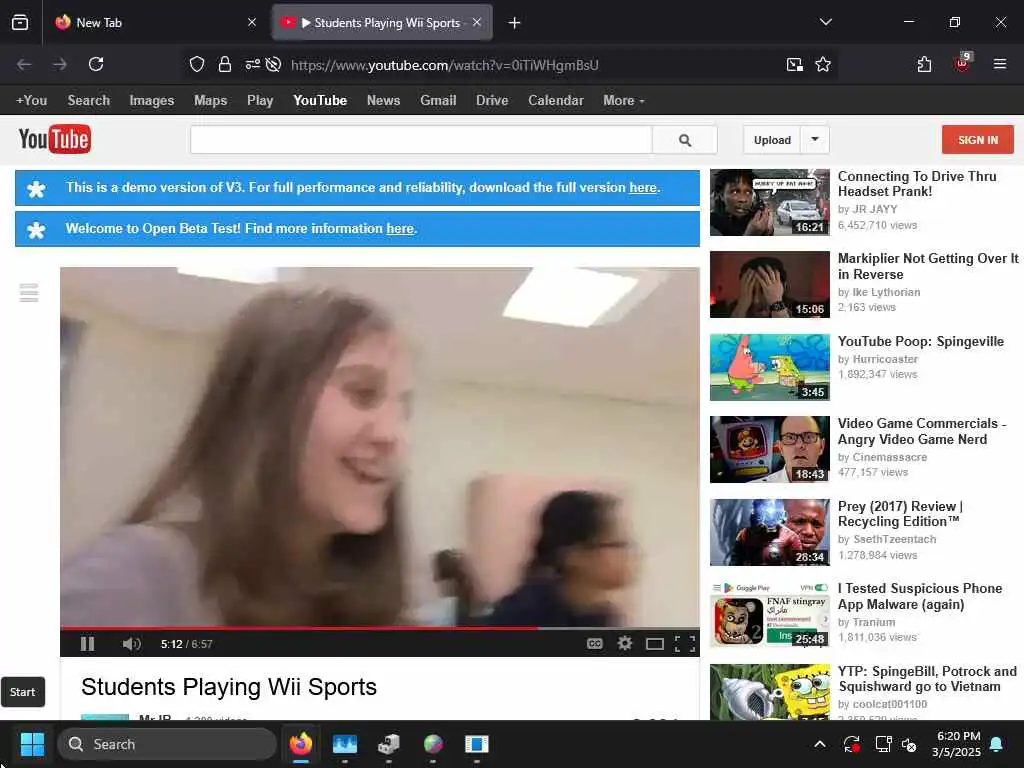Open Connecting To Drive Thru Headset Prank thumbnail
Viewport: 1024px width, 768px height.
[770, 202]
